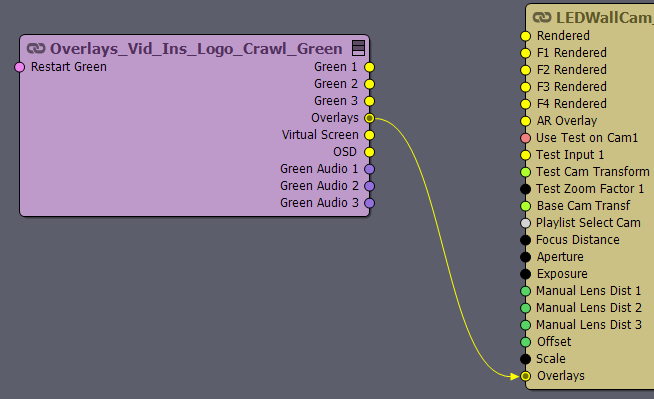Click the OSD output pin
The image size is (654, 399).
370,152
